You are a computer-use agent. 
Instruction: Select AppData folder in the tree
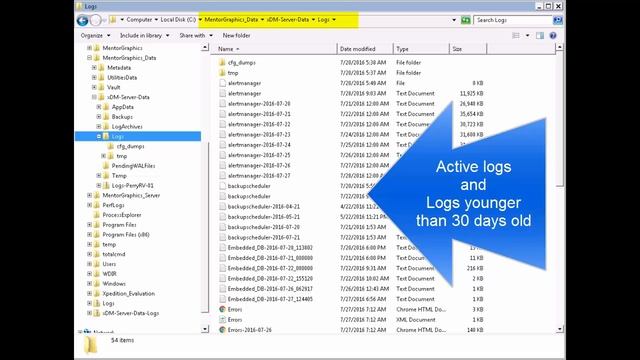122,107
